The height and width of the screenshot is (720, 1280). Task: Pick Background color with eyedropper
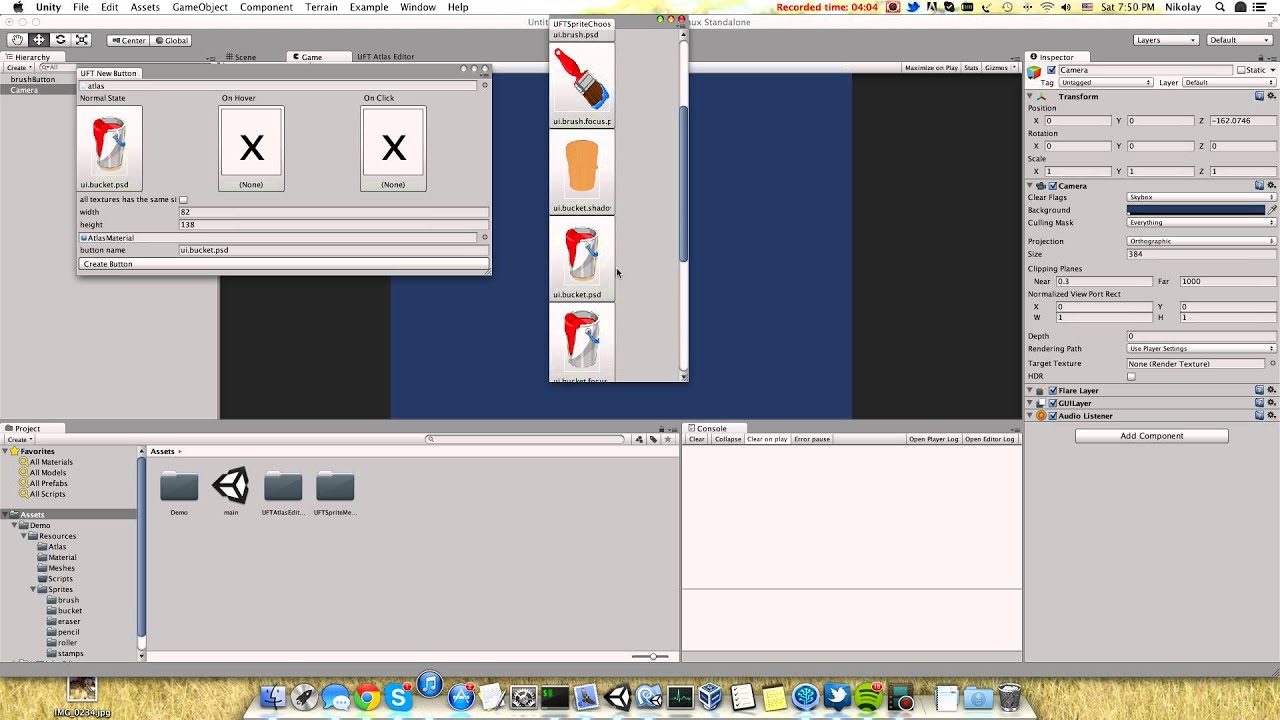(1272, 210)
